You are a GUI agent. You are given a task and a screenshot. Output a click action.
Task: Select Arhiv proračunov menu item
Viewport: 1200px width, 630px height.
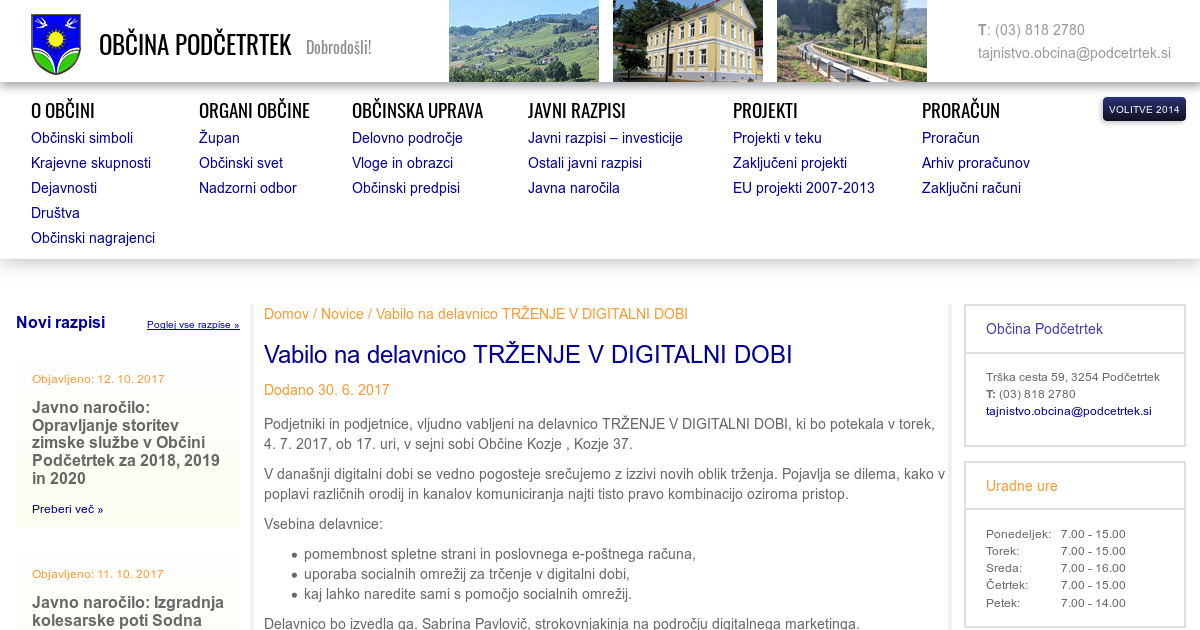[x=975, y=163]
